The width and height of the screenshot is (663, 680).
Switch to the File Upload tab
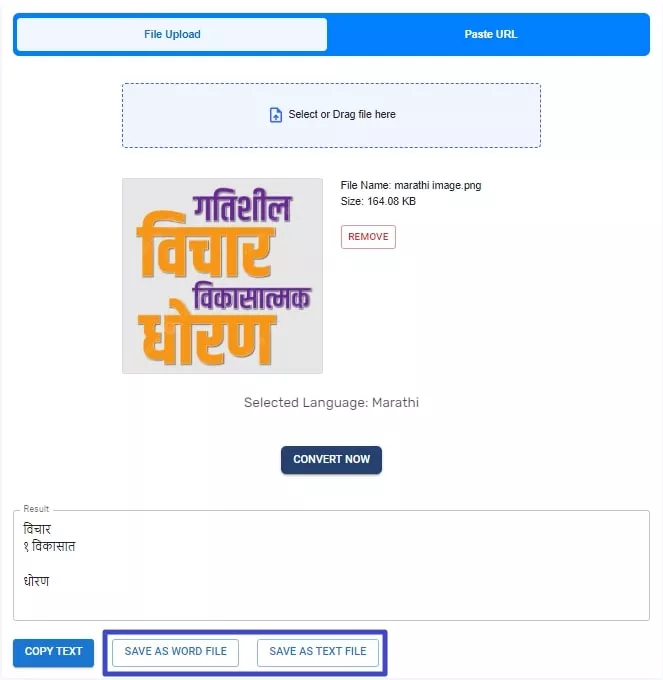tap(172, 34)
